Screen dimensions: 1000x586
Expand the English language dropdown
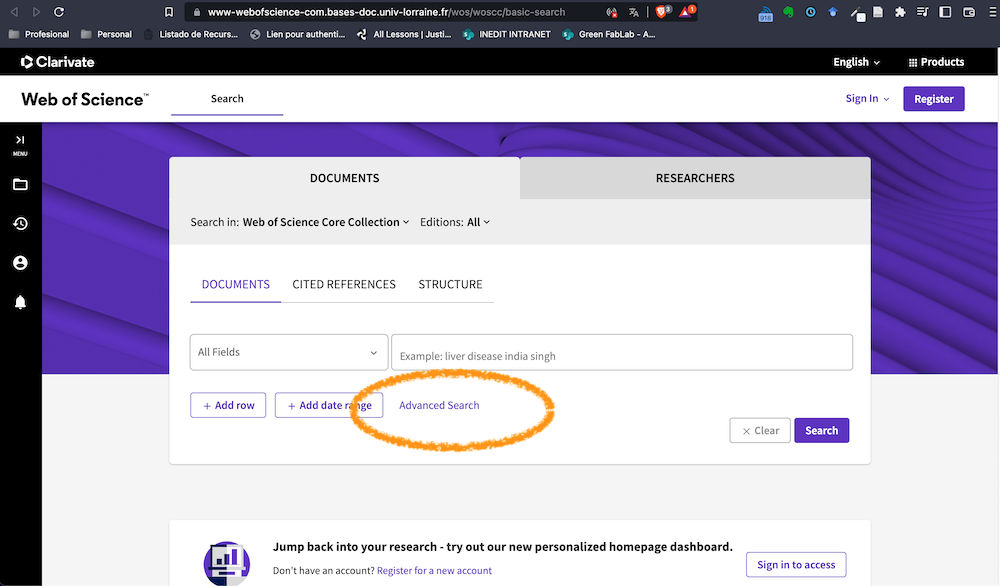click(x=856, y=62)
